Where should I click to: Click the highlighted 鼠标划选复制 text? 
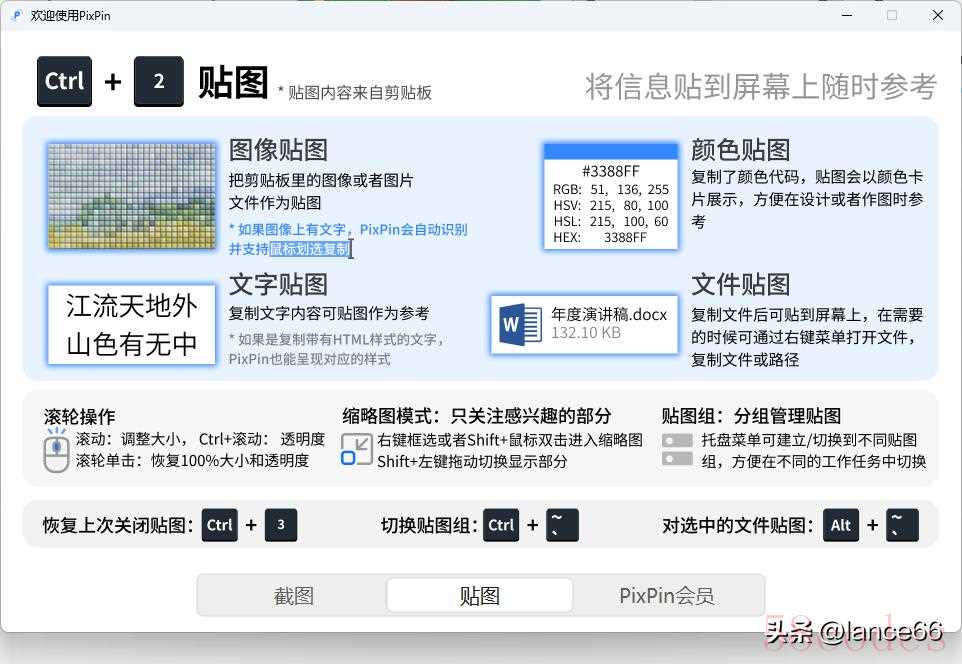309,249
